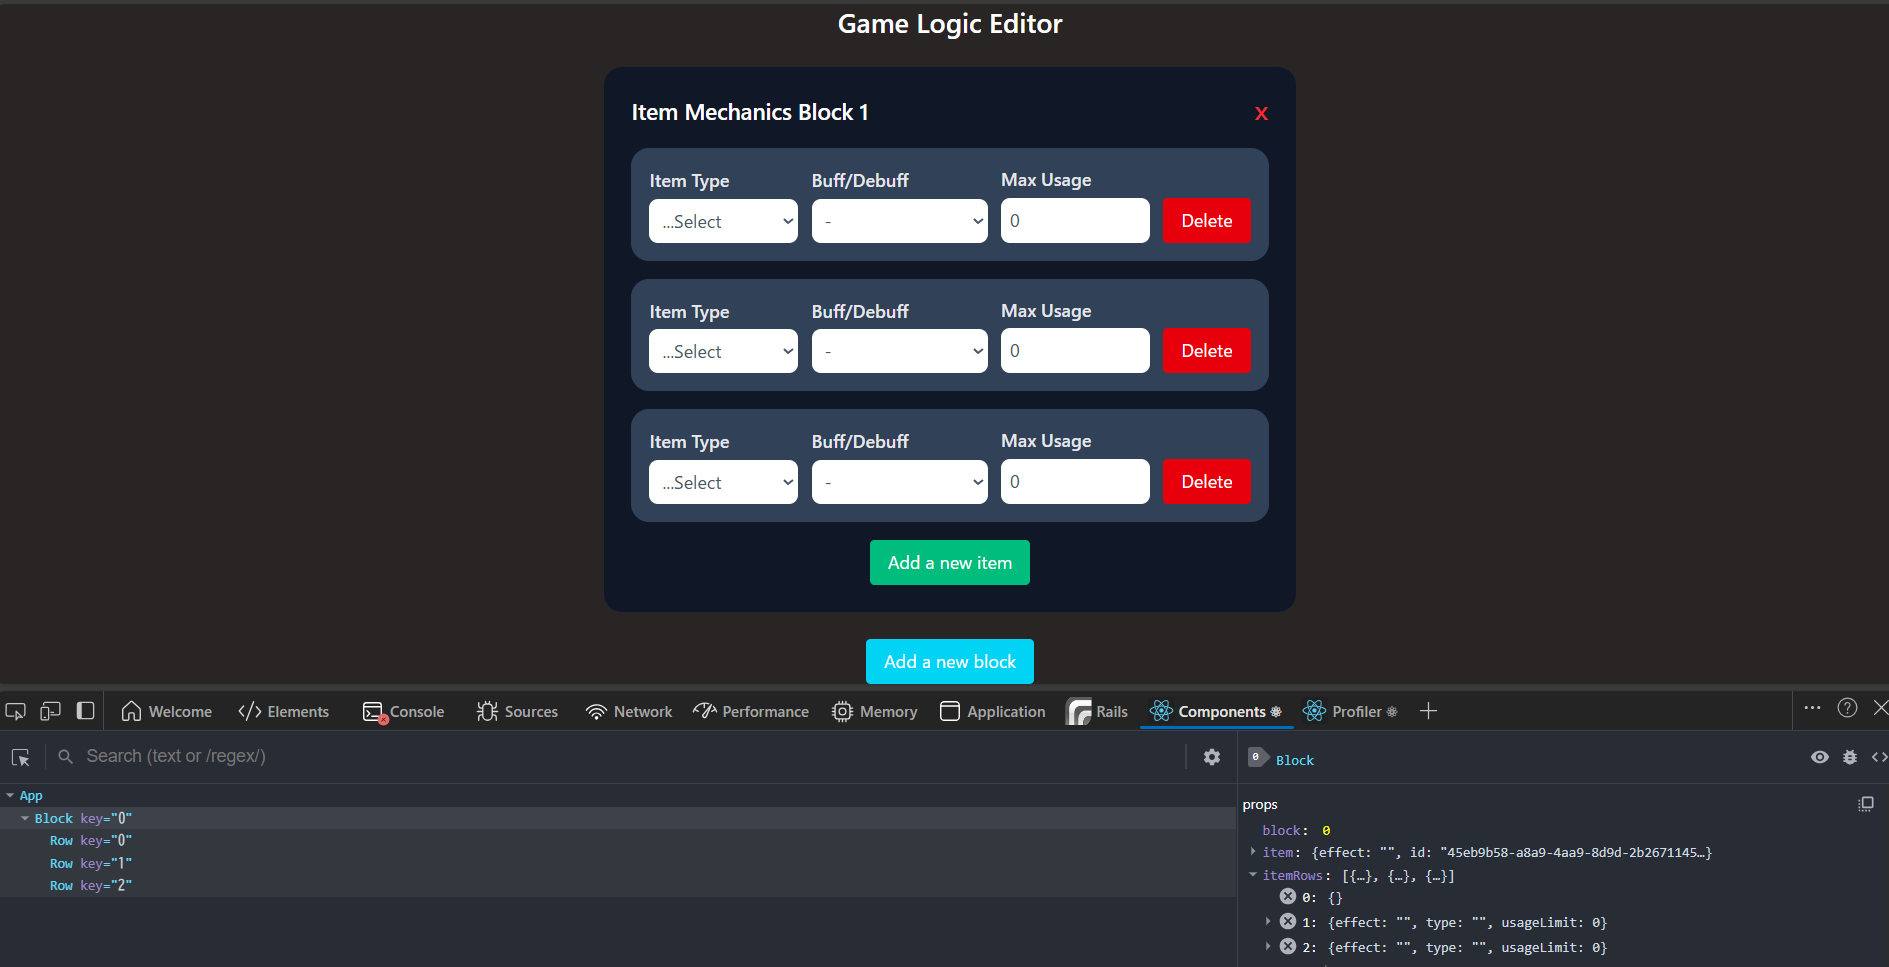The width and height of the screenshot is (1889, 967).
Task: Click Max Usage field in second item row
Action: (1075, 350)
